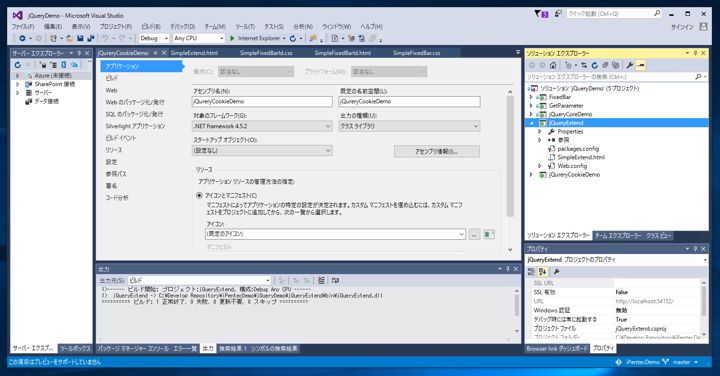Click the Undo arrow icon
The height and width of the screenshot is (376, 720).
click(x=105, y=39)
